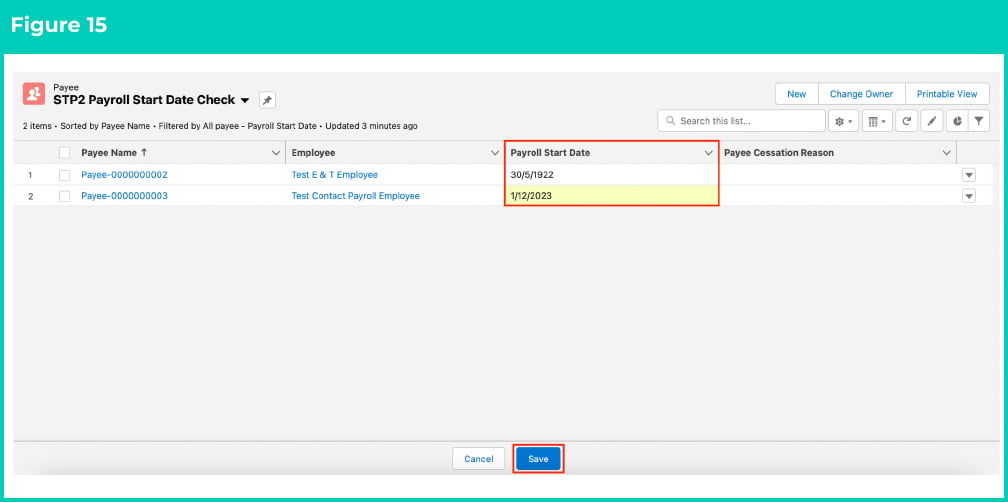Click the Change Owner button

(861, 94)
